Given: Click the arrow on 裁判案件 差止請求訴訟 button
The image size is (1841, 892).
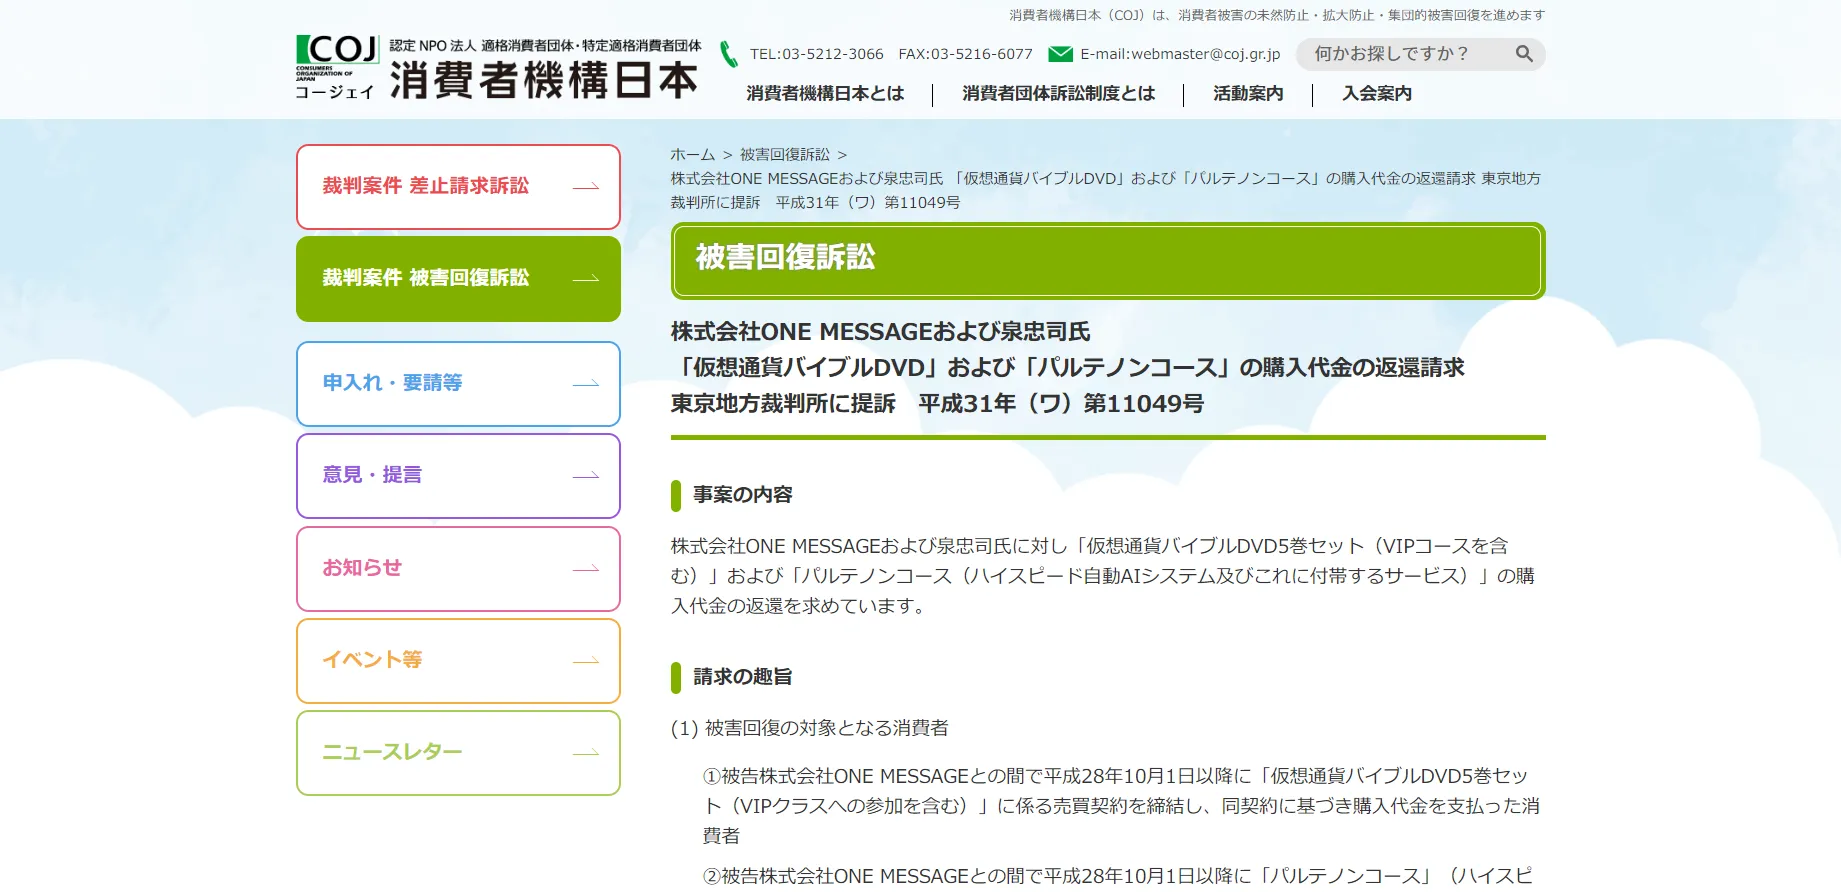Looking at the screenshot, I should pos(586,187).
